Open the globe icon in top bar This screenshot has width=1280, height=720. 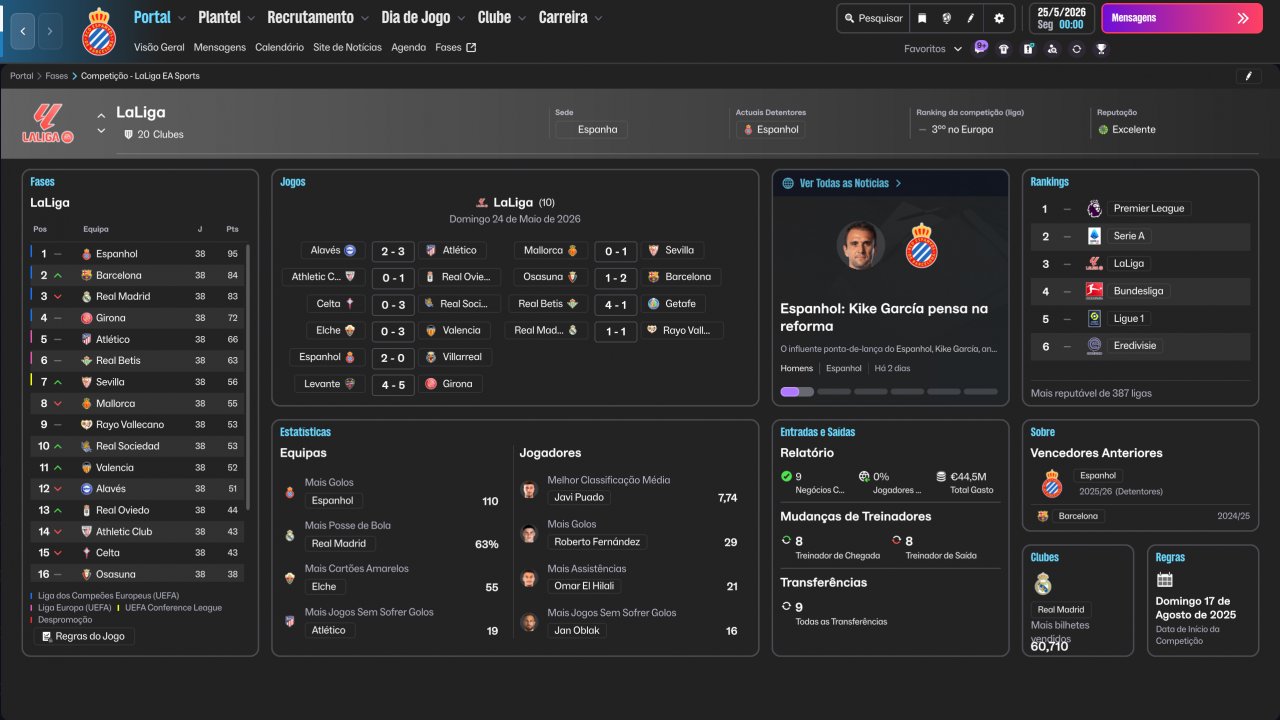click(946, 18)
